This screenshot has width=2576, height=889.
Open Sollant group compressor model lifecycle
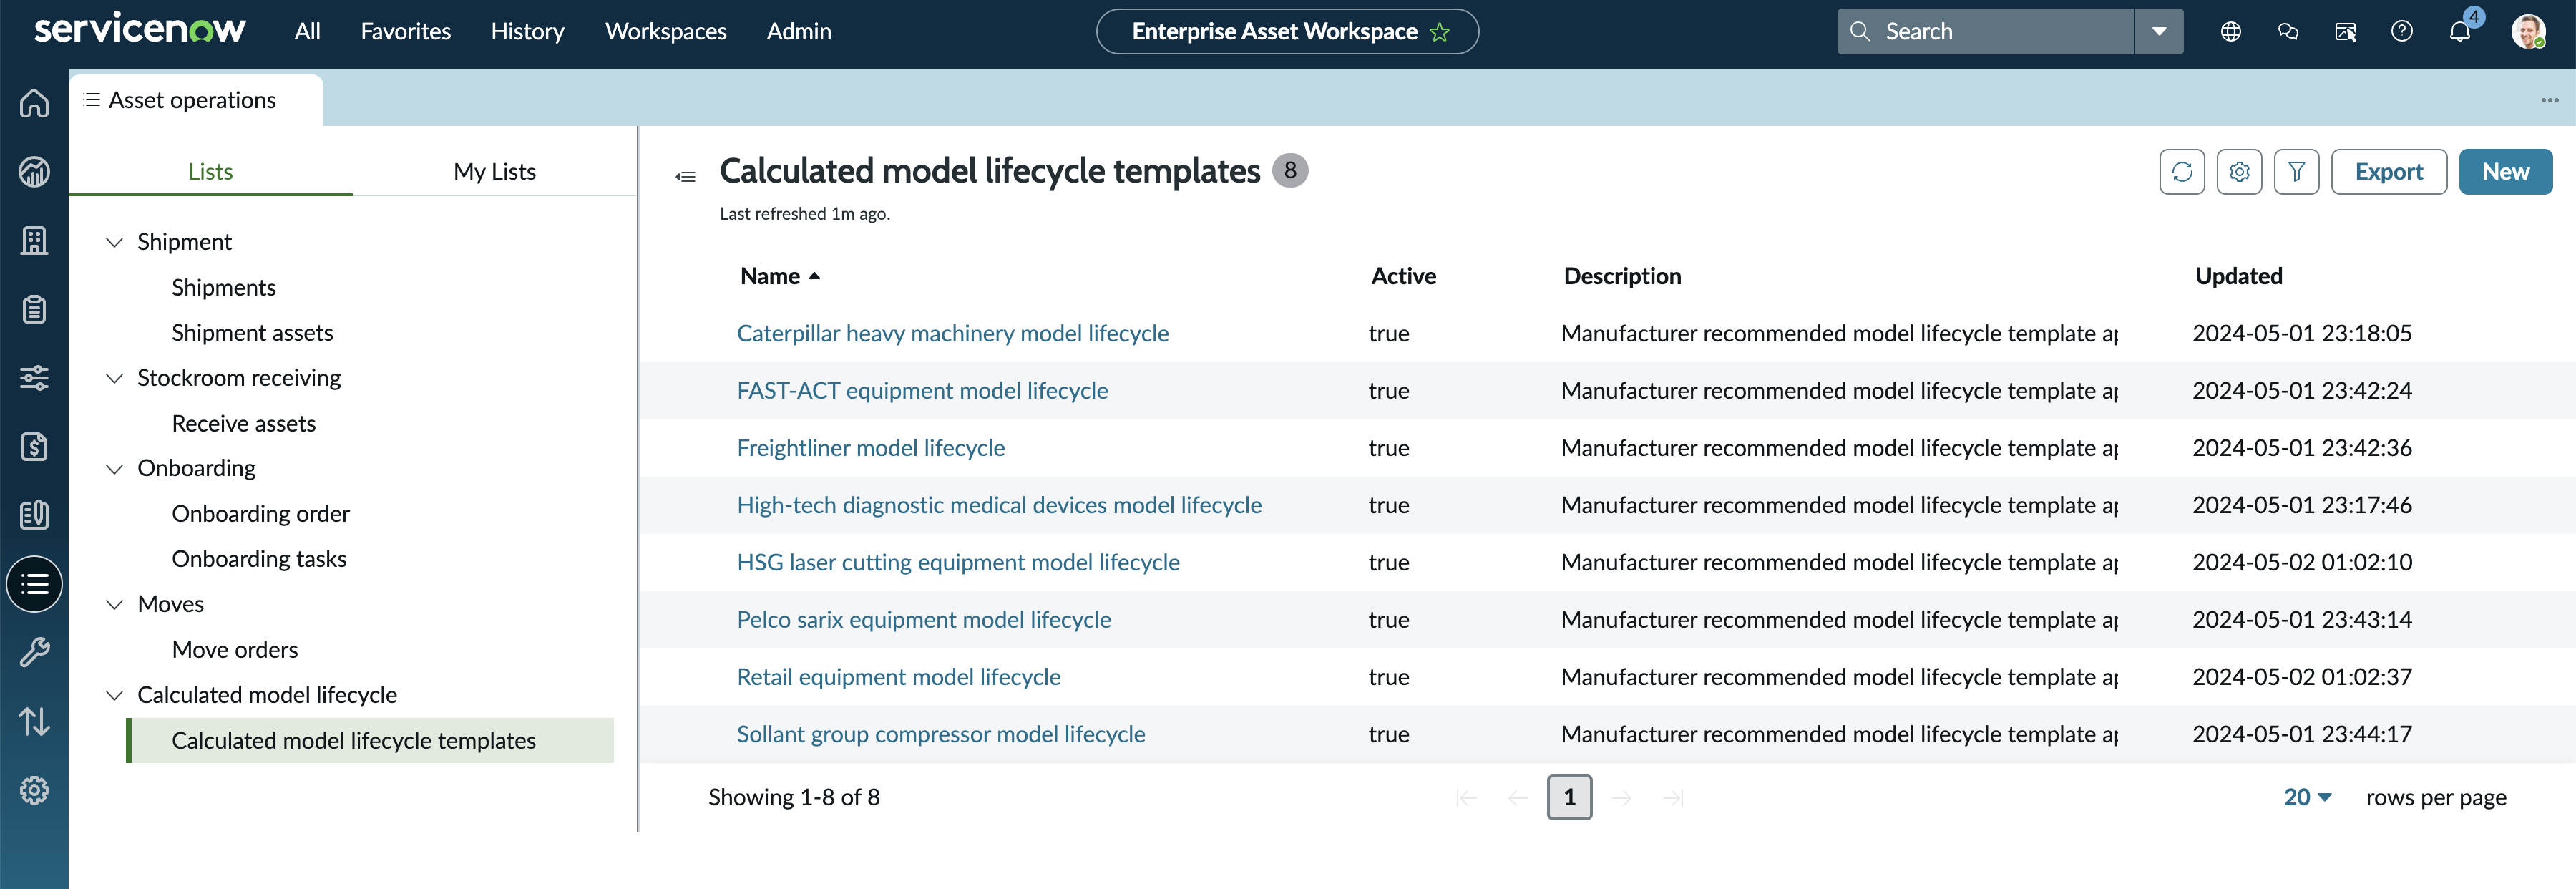tap(940, 734)
